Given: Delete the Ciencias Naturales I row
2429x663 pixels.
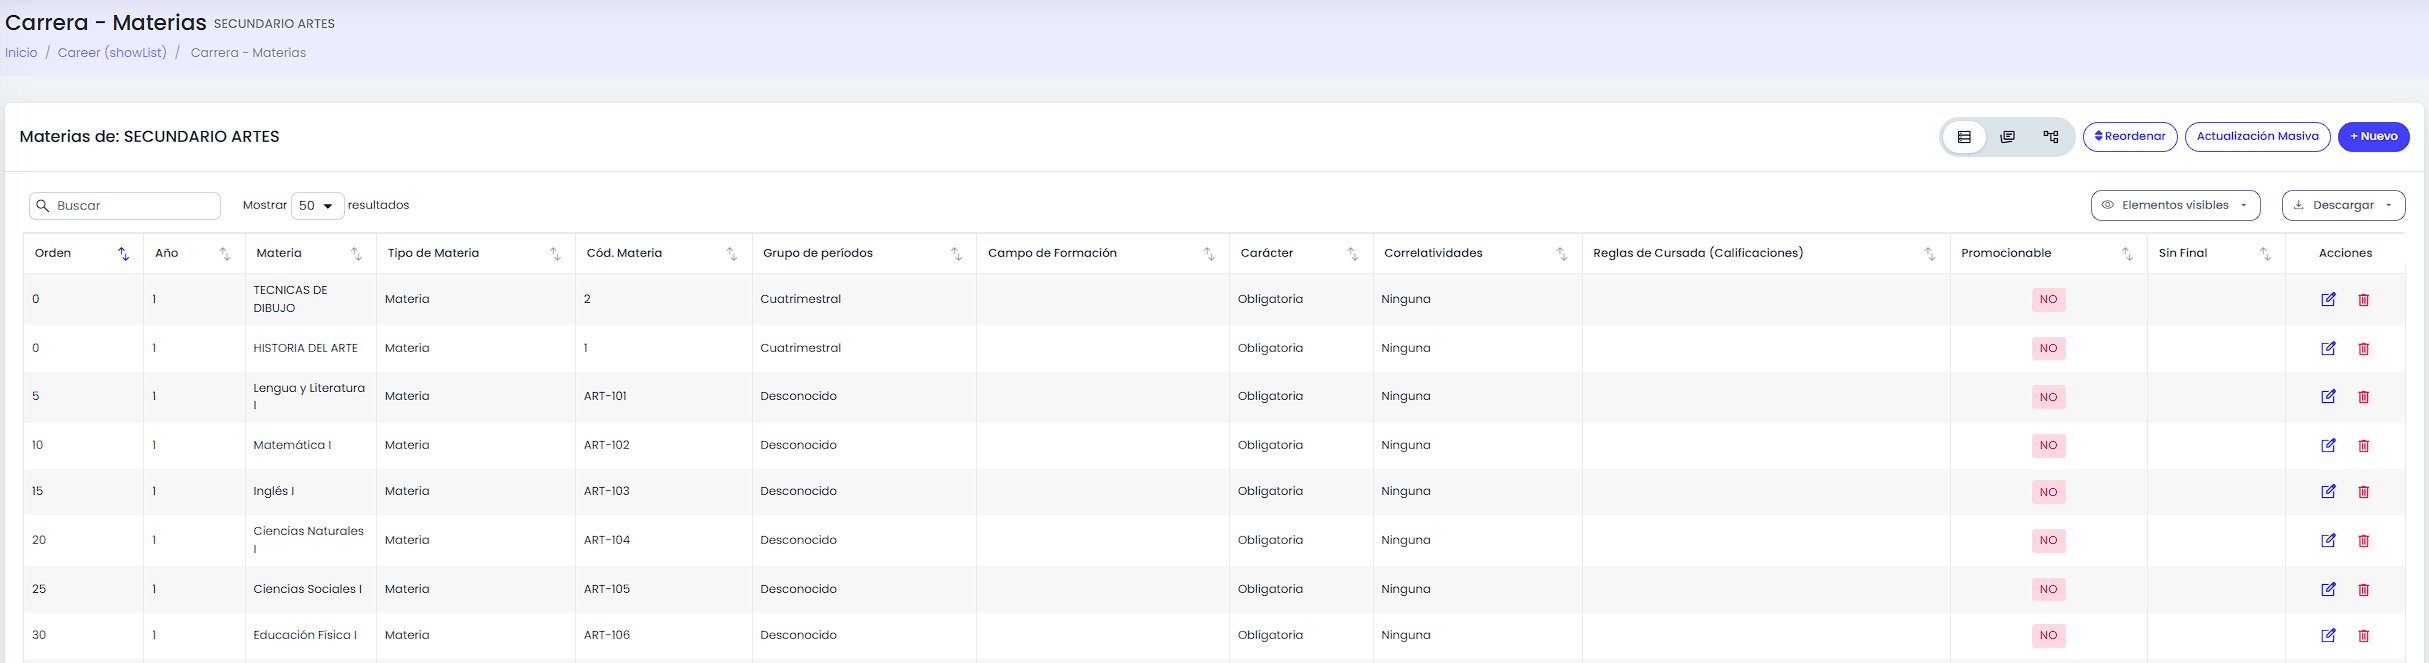Looking at the screenshot, I should pos(2364,540).
